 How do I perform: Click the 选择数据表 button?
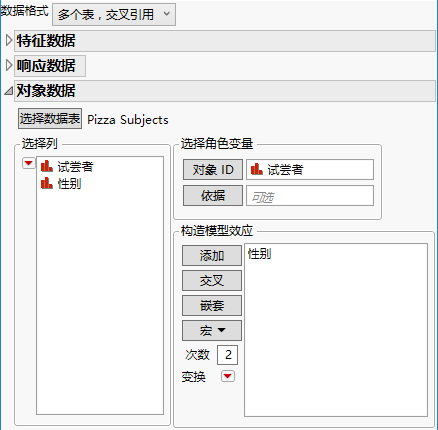50,118
